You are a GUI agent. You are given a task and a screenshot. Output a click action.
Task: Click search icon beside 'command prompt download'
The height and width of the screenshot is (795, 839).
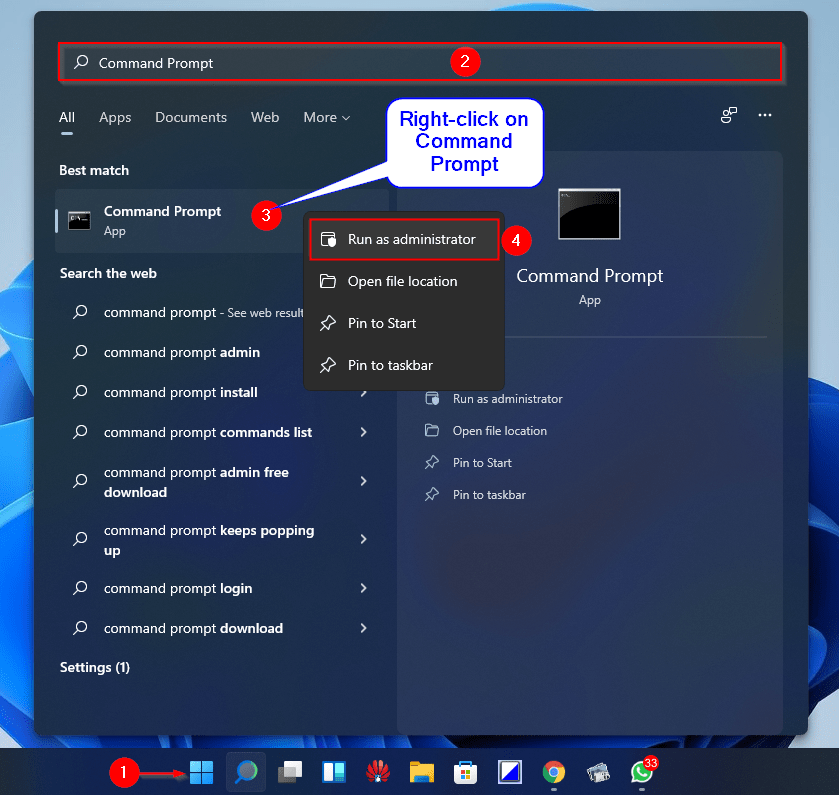pyautogui.click(x=80, y=628)
